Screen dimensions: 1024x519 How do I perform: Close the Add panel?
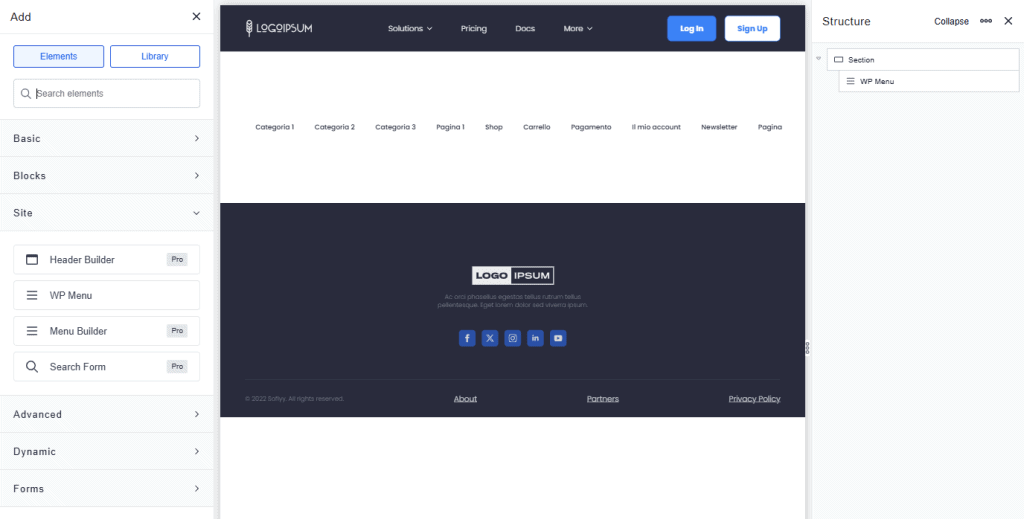[196, 16]
